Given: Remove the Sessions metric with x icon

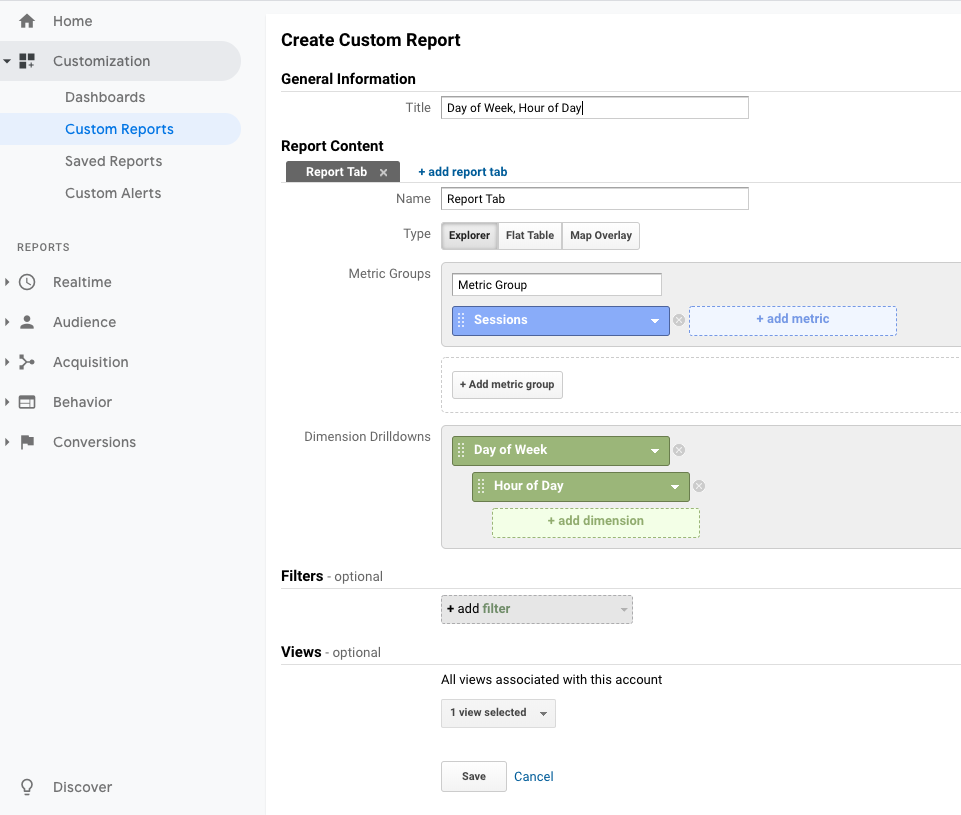Looking at the screenshot, I should [x=679, y=320].
